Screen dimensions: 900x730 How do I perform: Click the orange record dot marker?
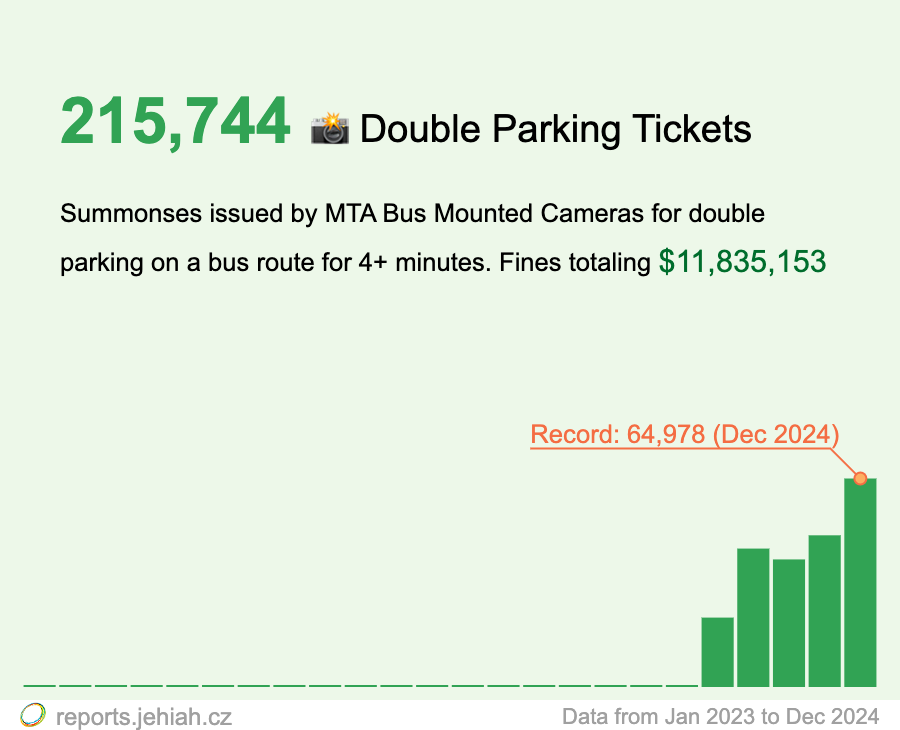tap(860, 478)
